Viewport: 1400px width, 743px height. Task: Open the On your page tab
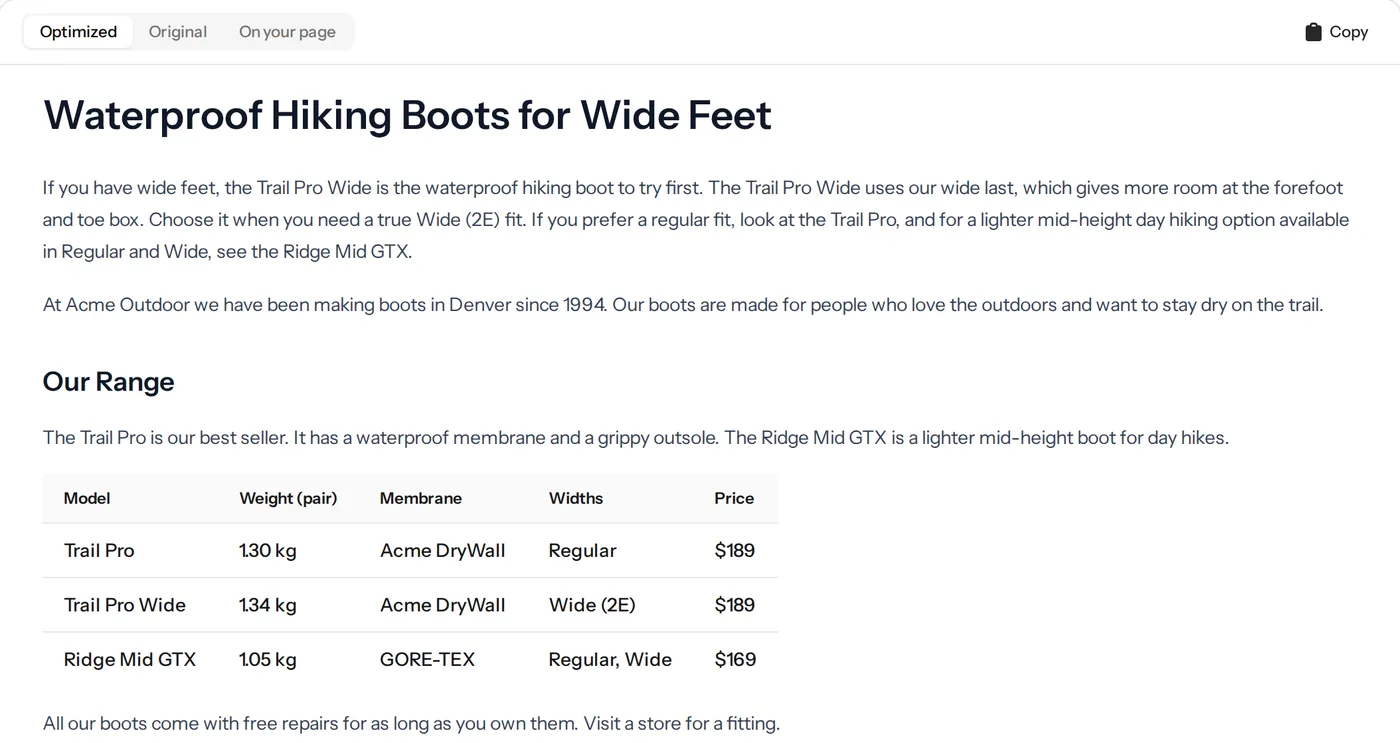pos(287,32)
